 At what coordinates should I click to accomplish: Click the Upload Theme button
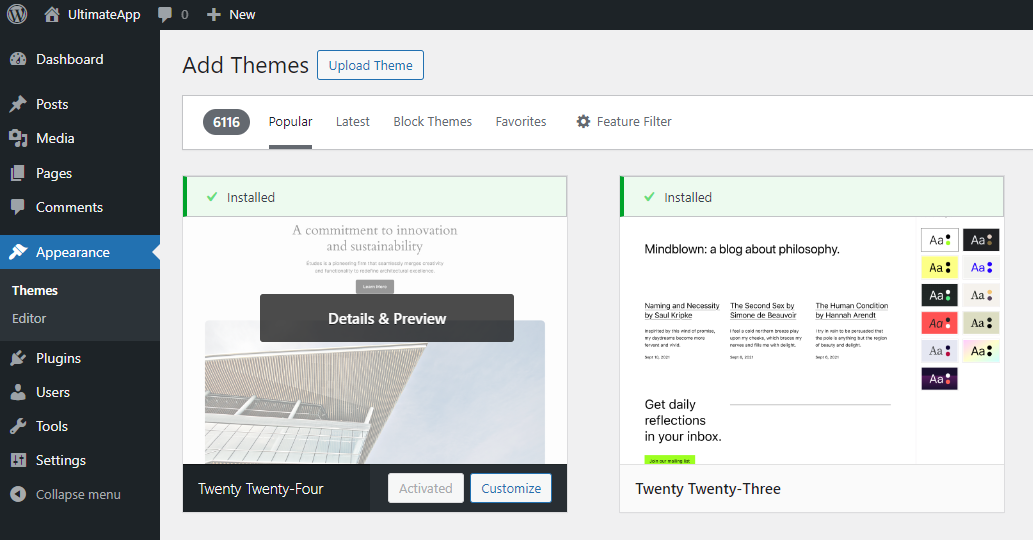[370, 65]
